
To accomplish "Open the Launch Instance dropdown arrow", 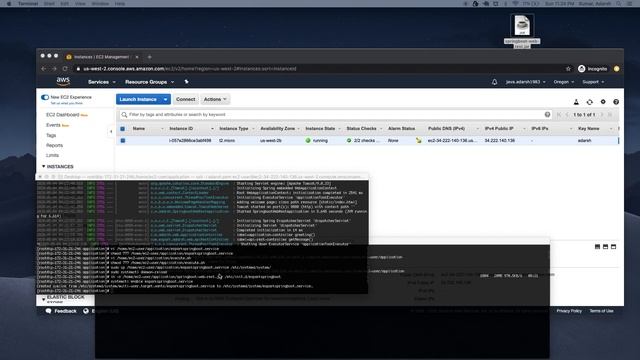I will click(165, 99).
